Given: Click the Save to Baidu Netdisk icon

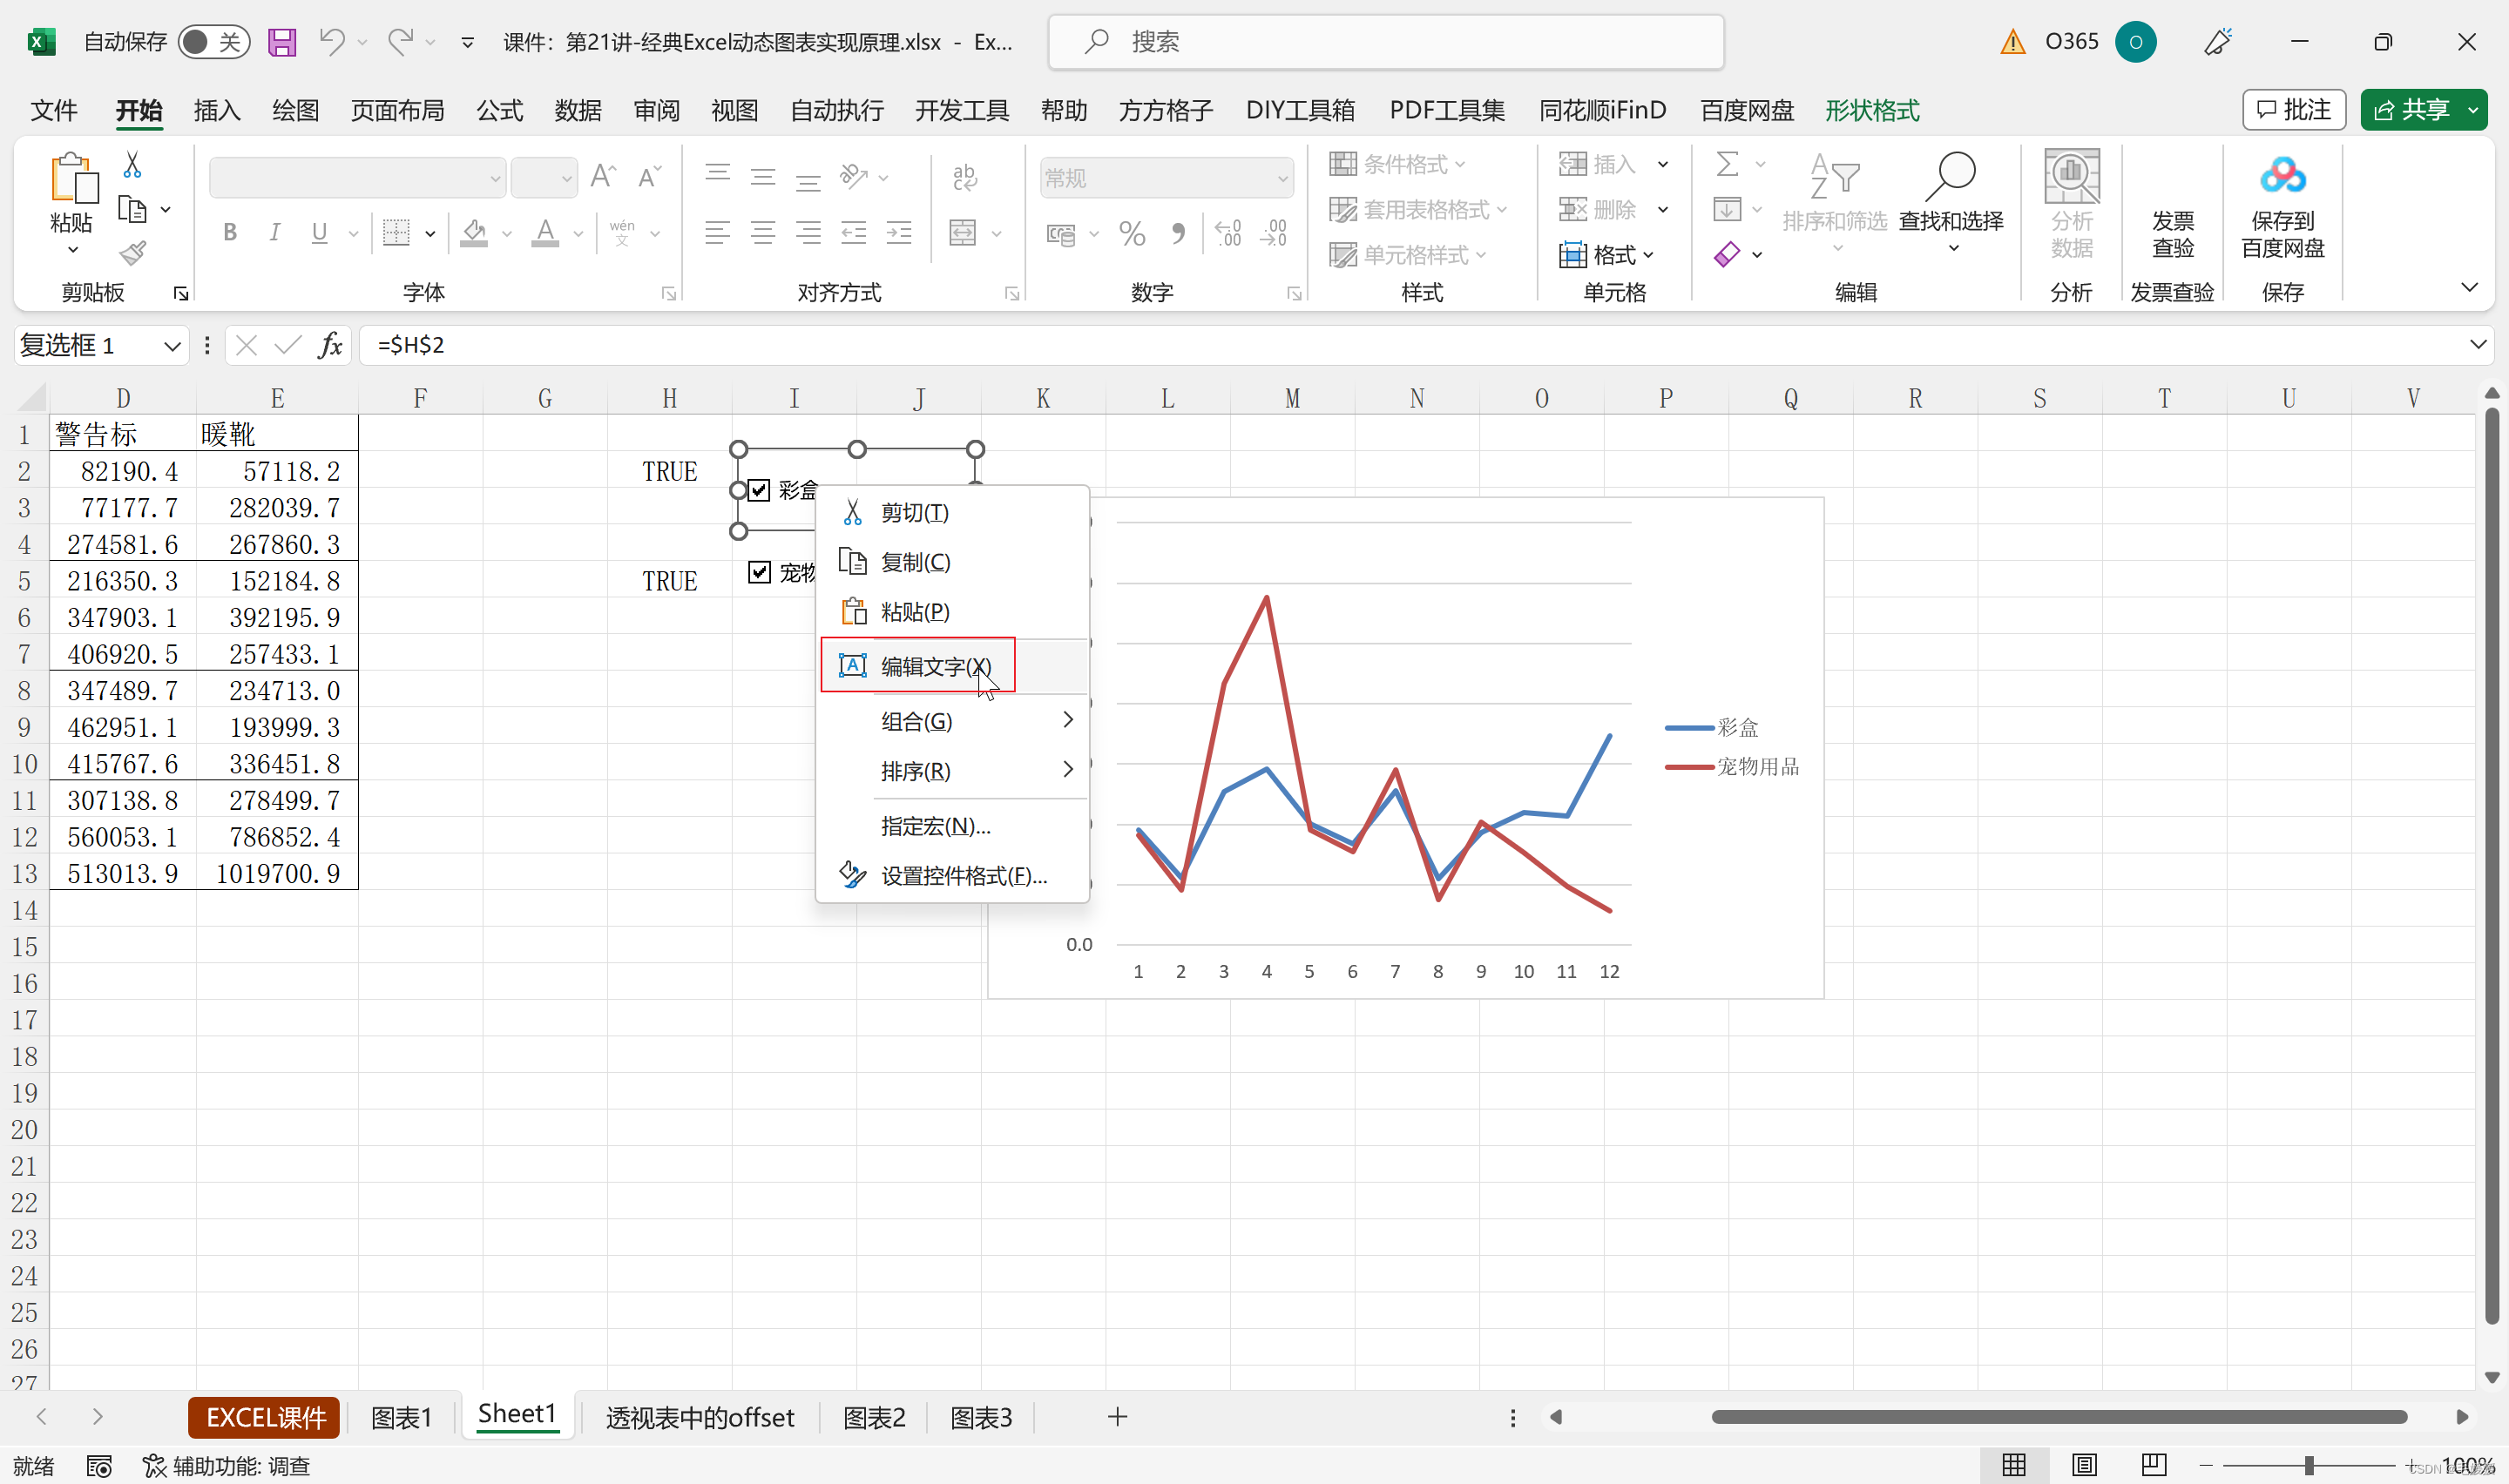Looking at the screenshot, I should point(2282,176).
